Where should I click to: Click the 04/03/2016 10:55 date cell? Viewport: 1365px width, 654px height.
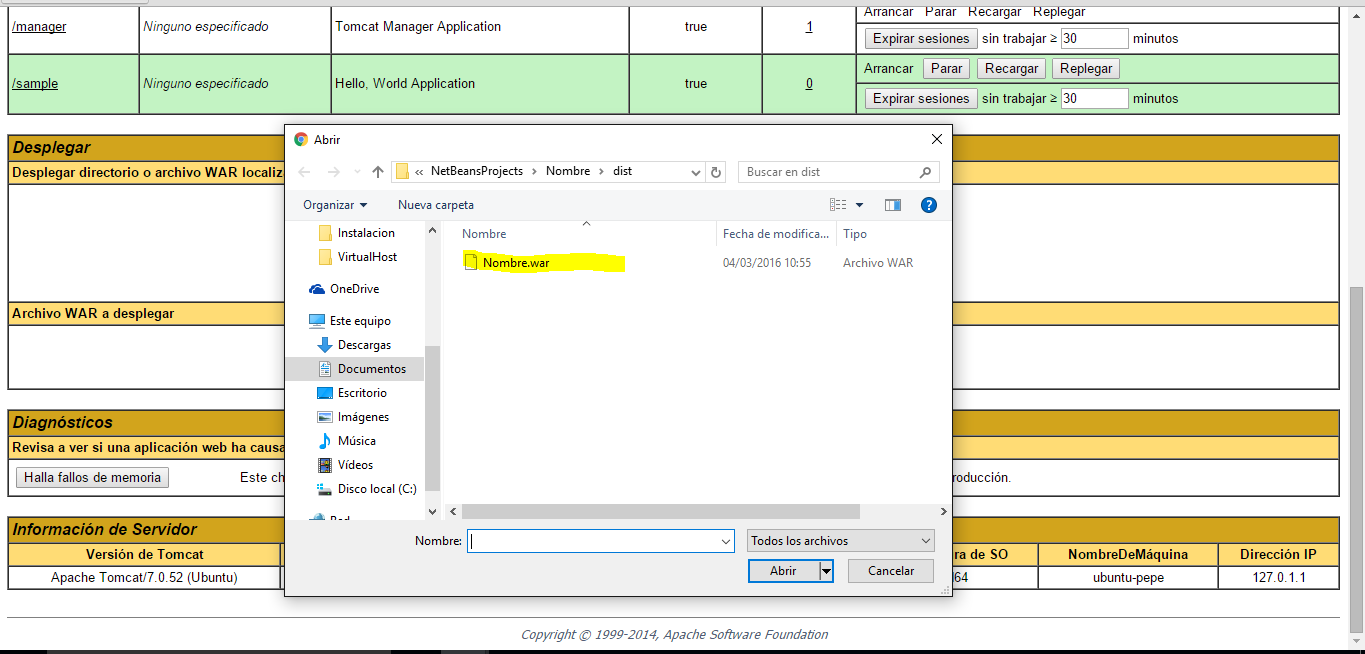pos(767,263)
